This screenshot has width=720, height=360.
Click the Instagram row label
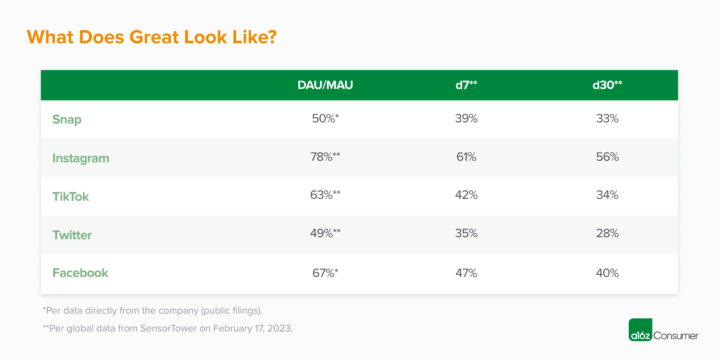pyautogui.click(x=81, y=158)
